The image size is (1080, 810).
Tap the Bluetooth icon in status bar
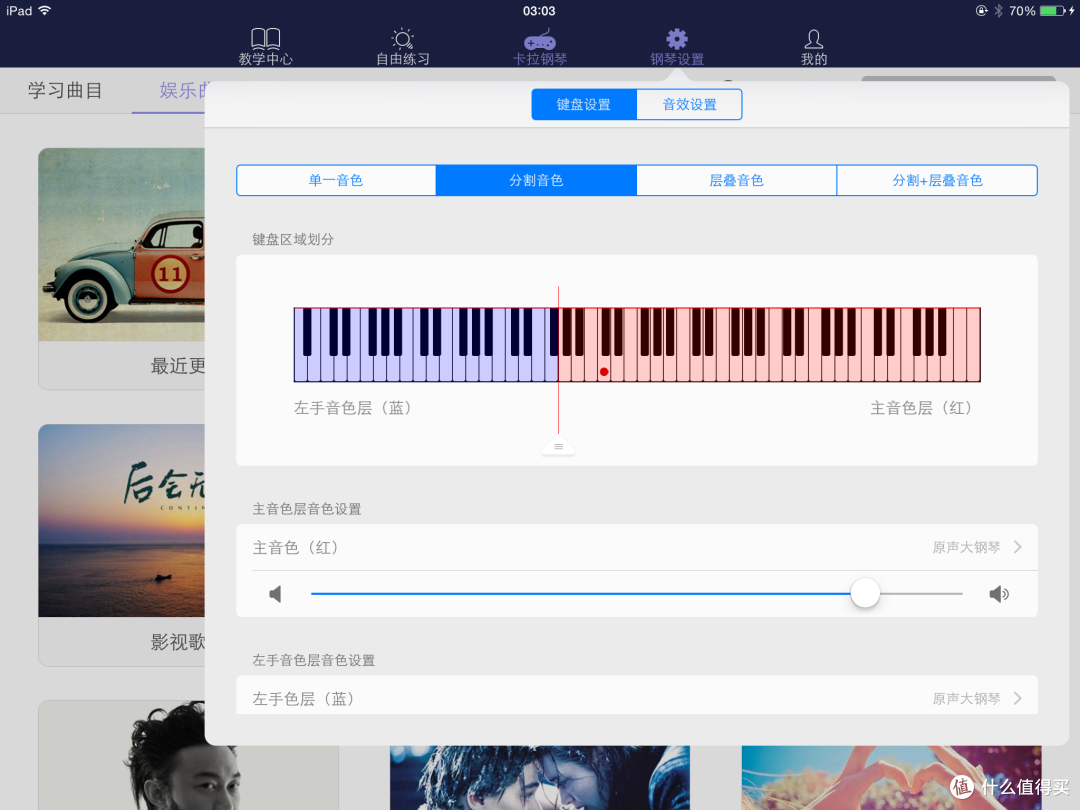pyautogui.click(x=998, y=11)
